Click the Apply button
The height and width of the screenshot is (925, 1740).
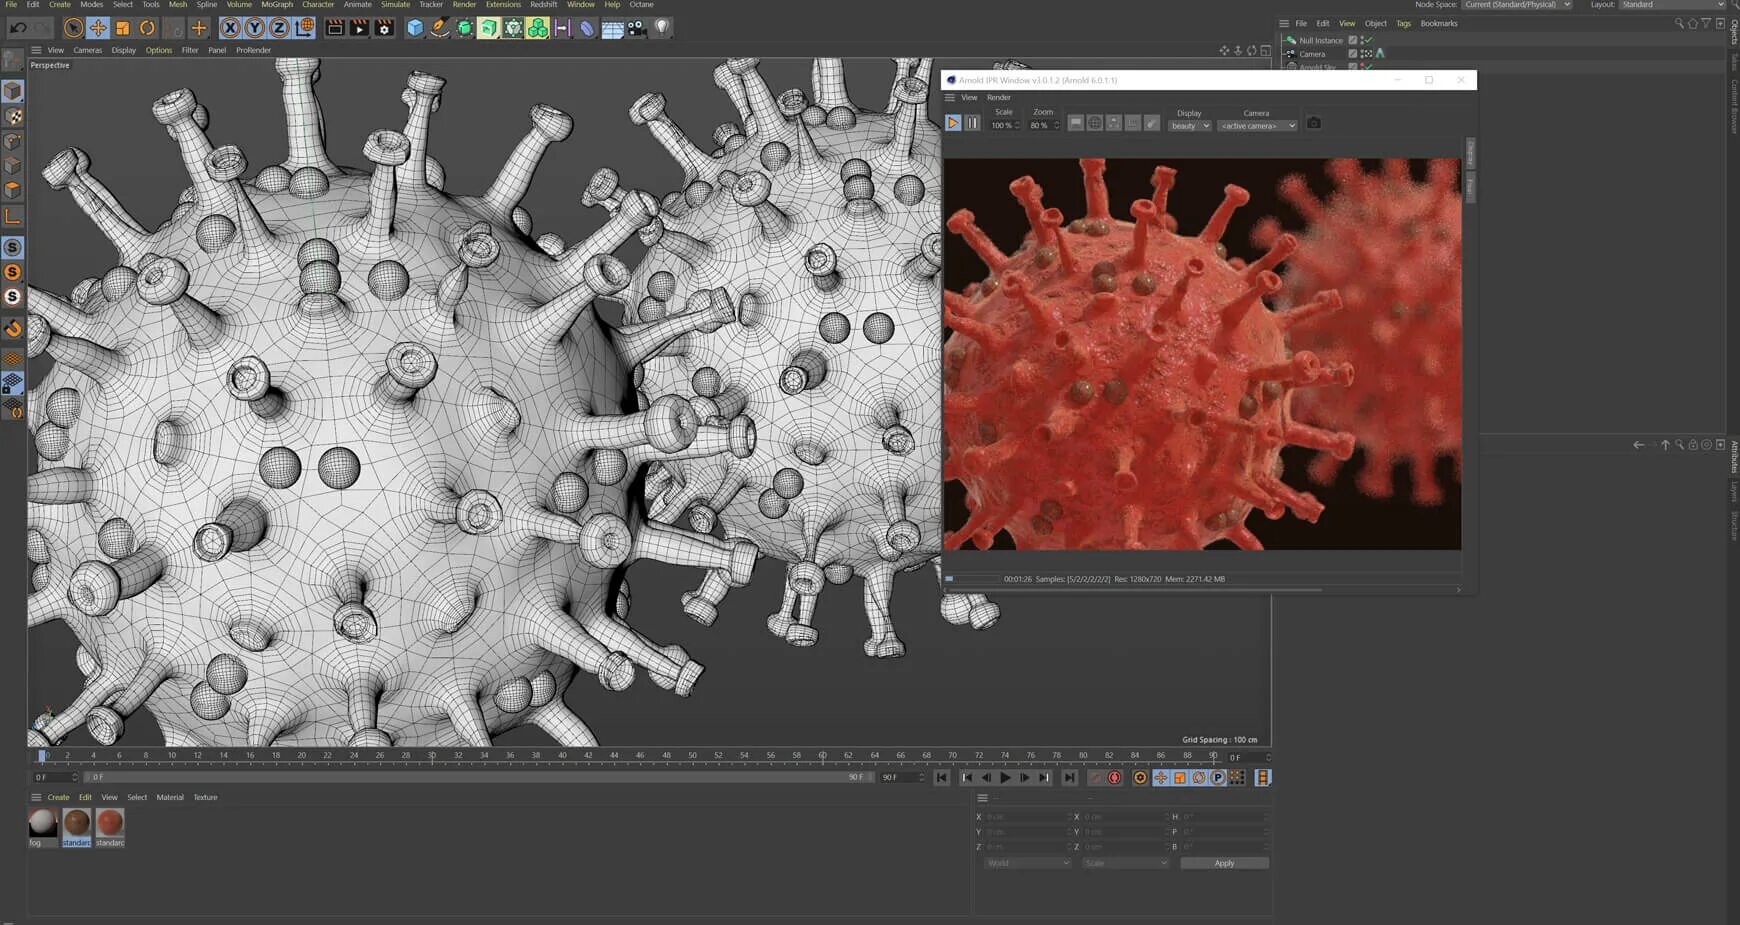1224,863
